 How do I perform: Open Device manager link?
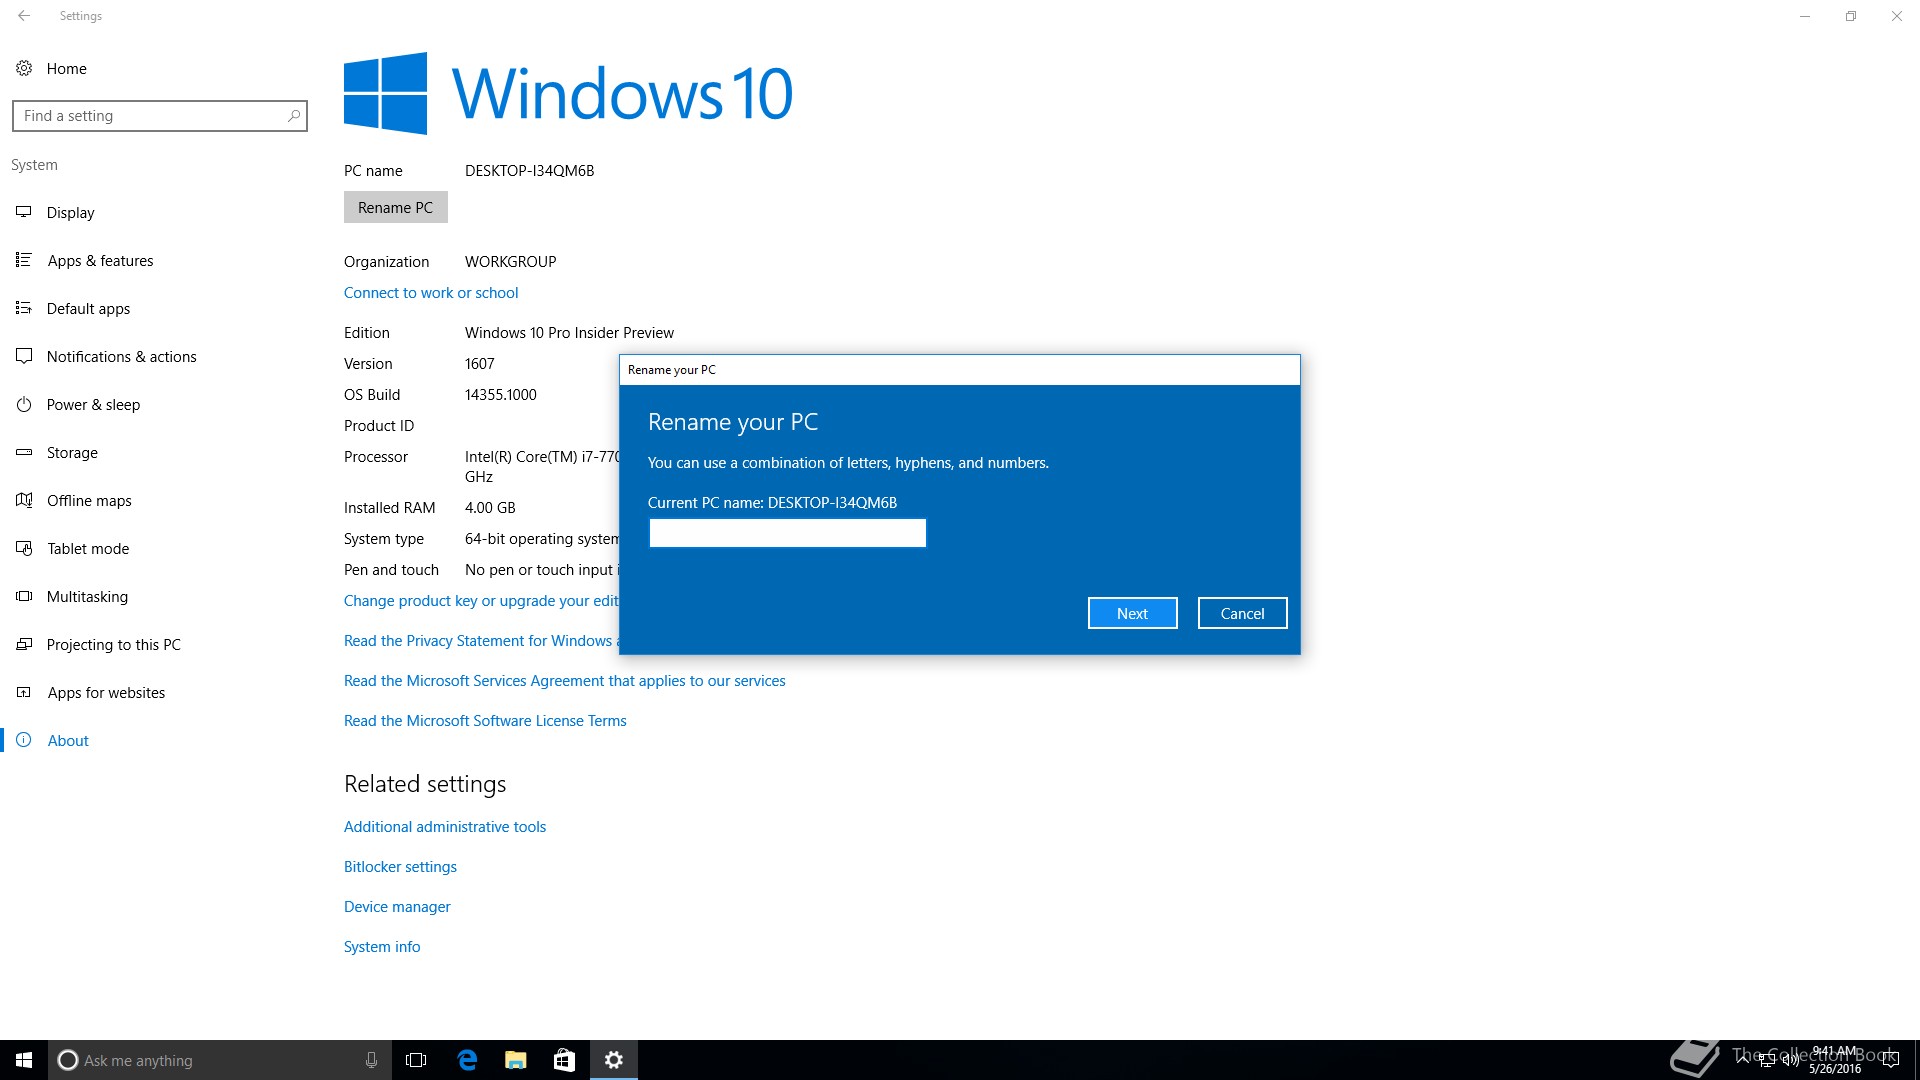397,906
